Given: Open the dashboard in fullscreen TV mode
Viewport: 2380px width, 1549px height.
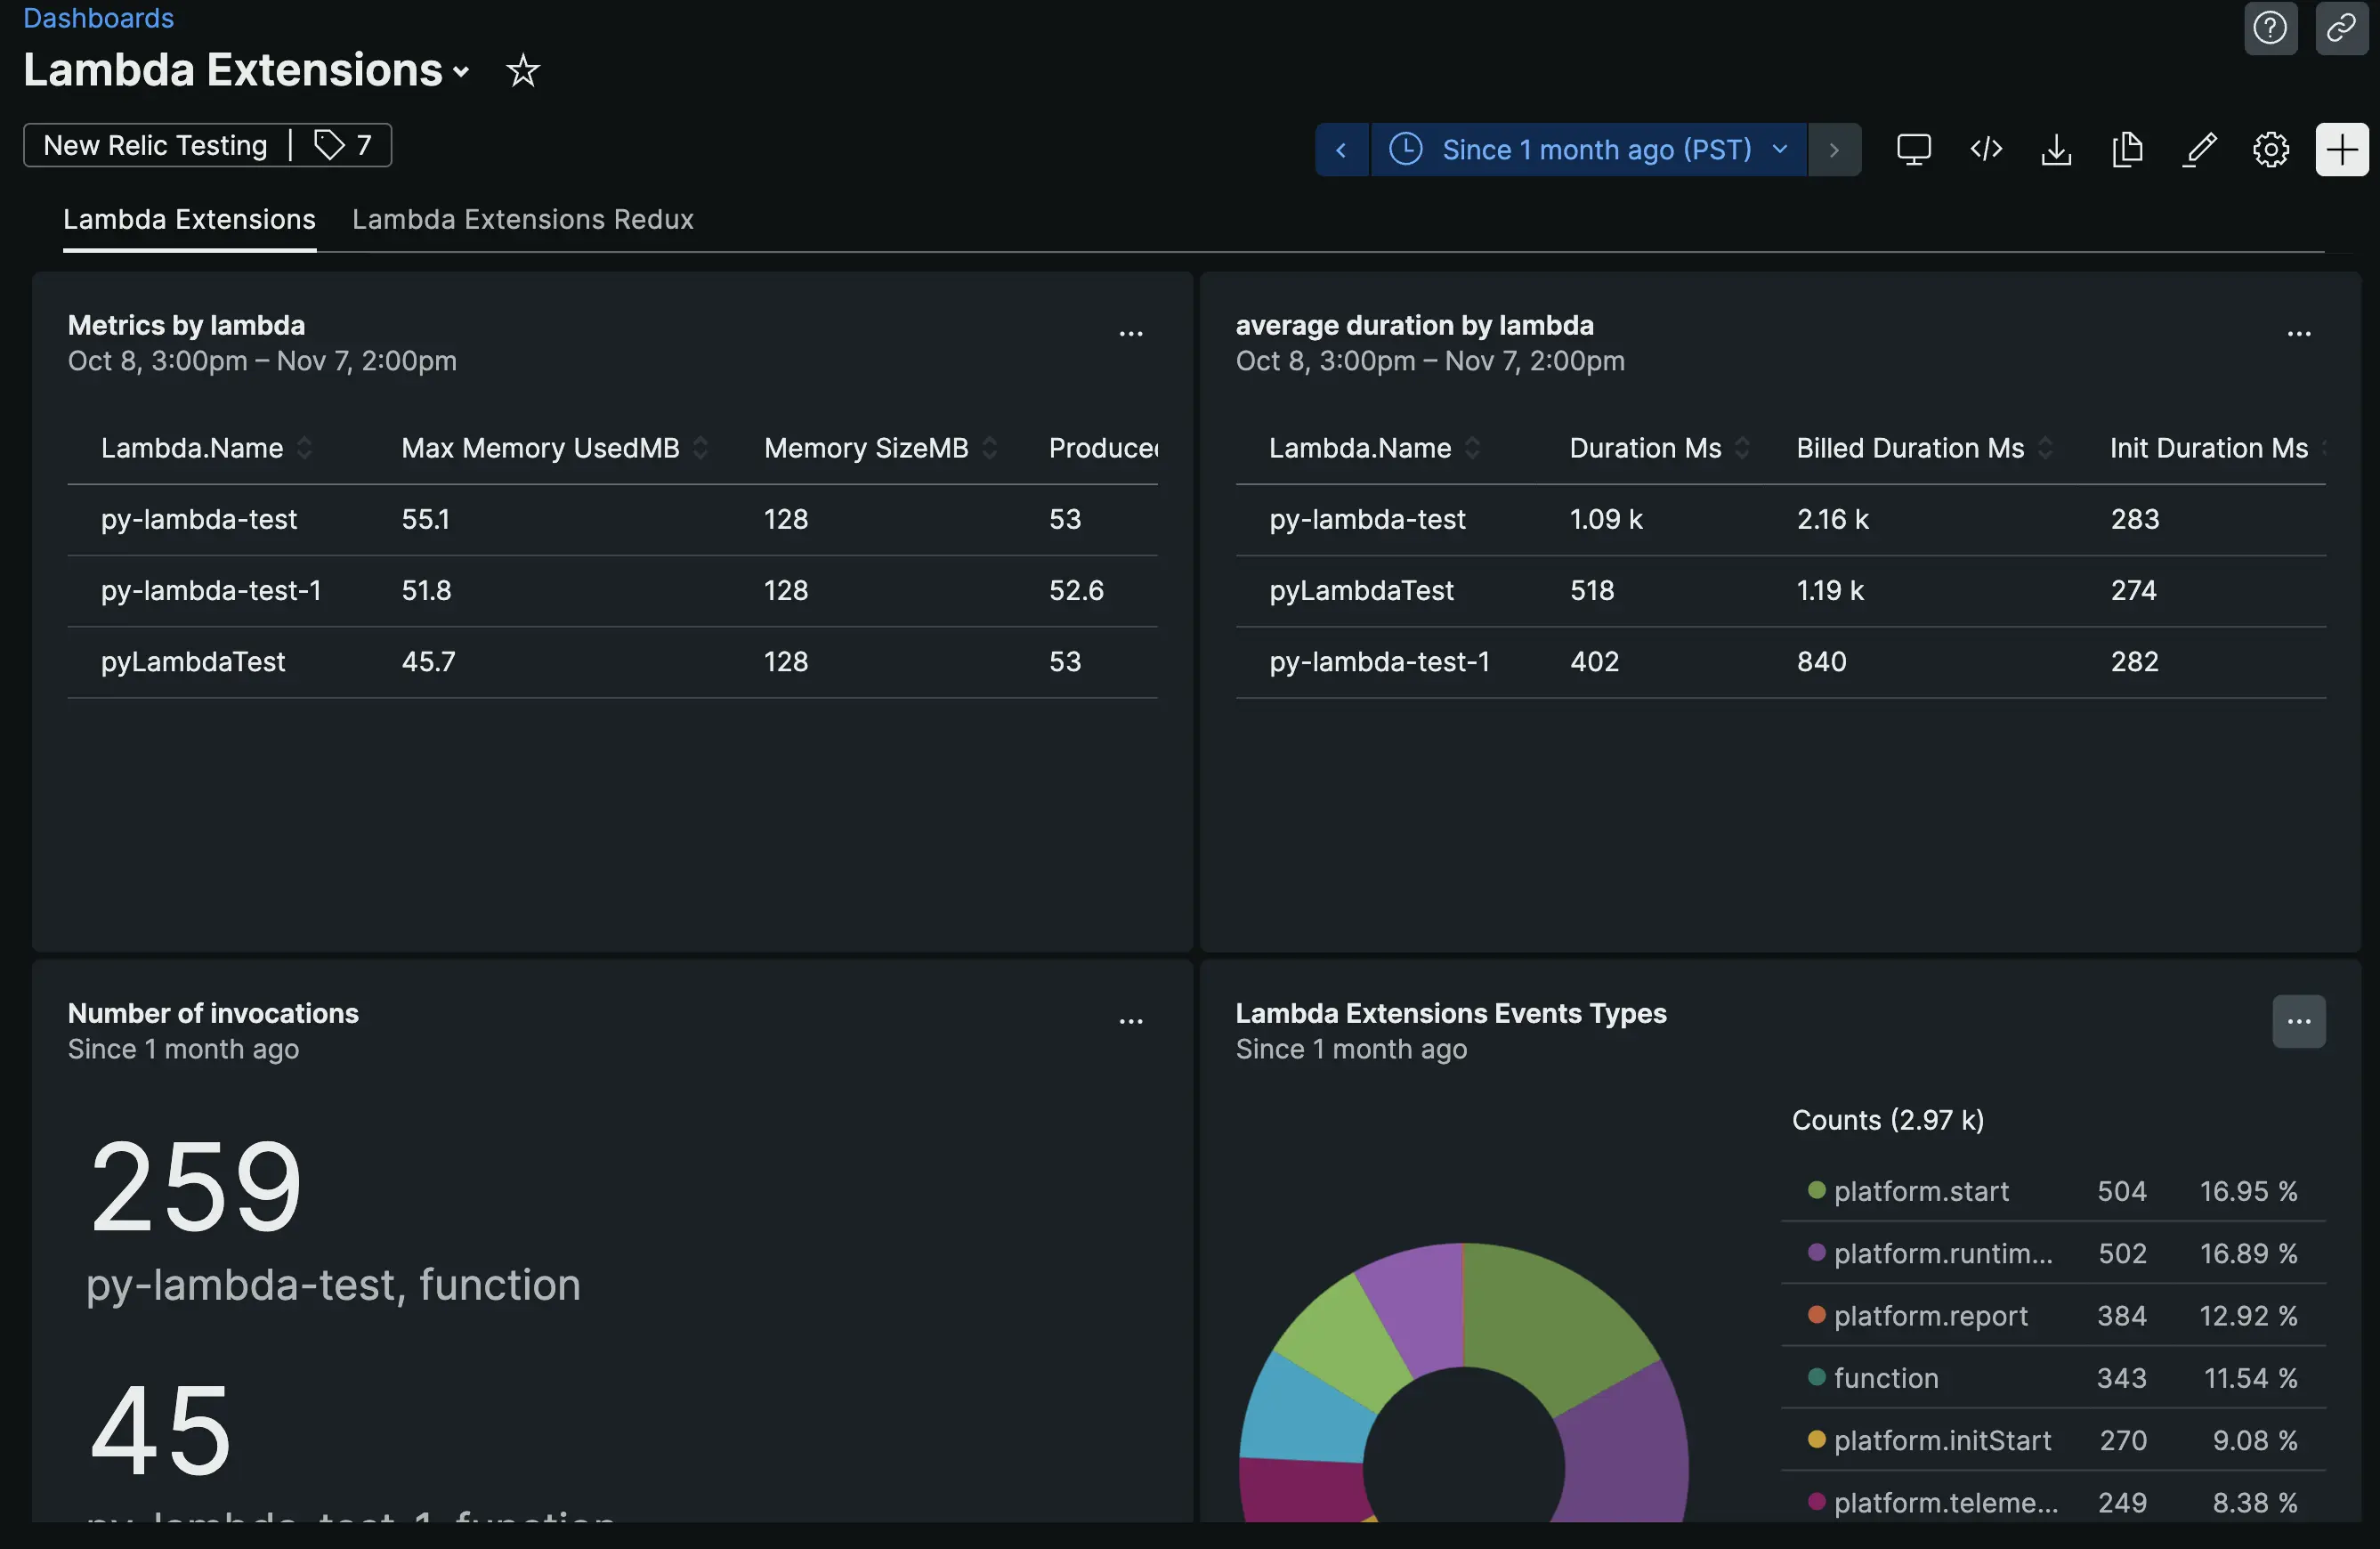Looking at the screenshot, I should tap(1914, 149).
